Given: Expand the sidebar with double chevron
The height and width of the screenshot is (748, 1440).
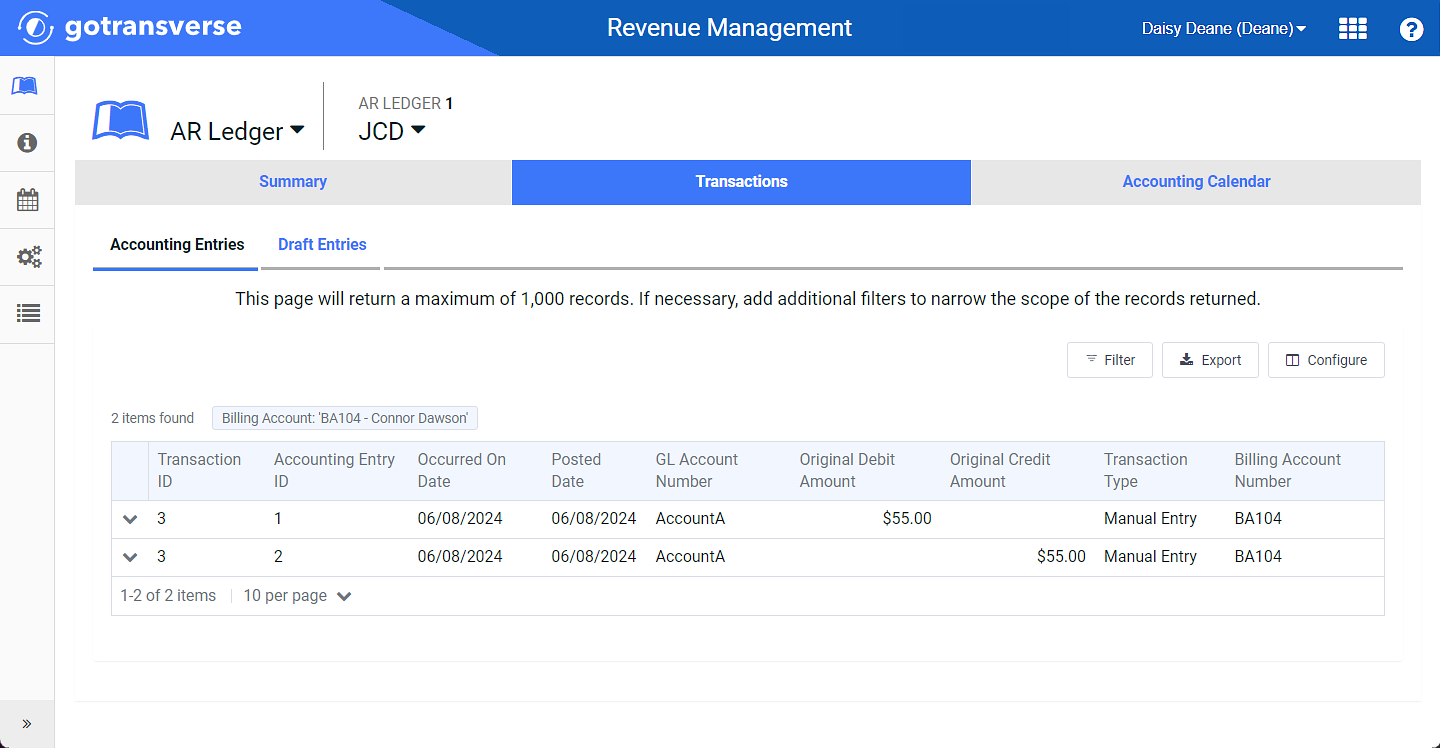Looking at the screenshot, I should [x=27, y=724].
